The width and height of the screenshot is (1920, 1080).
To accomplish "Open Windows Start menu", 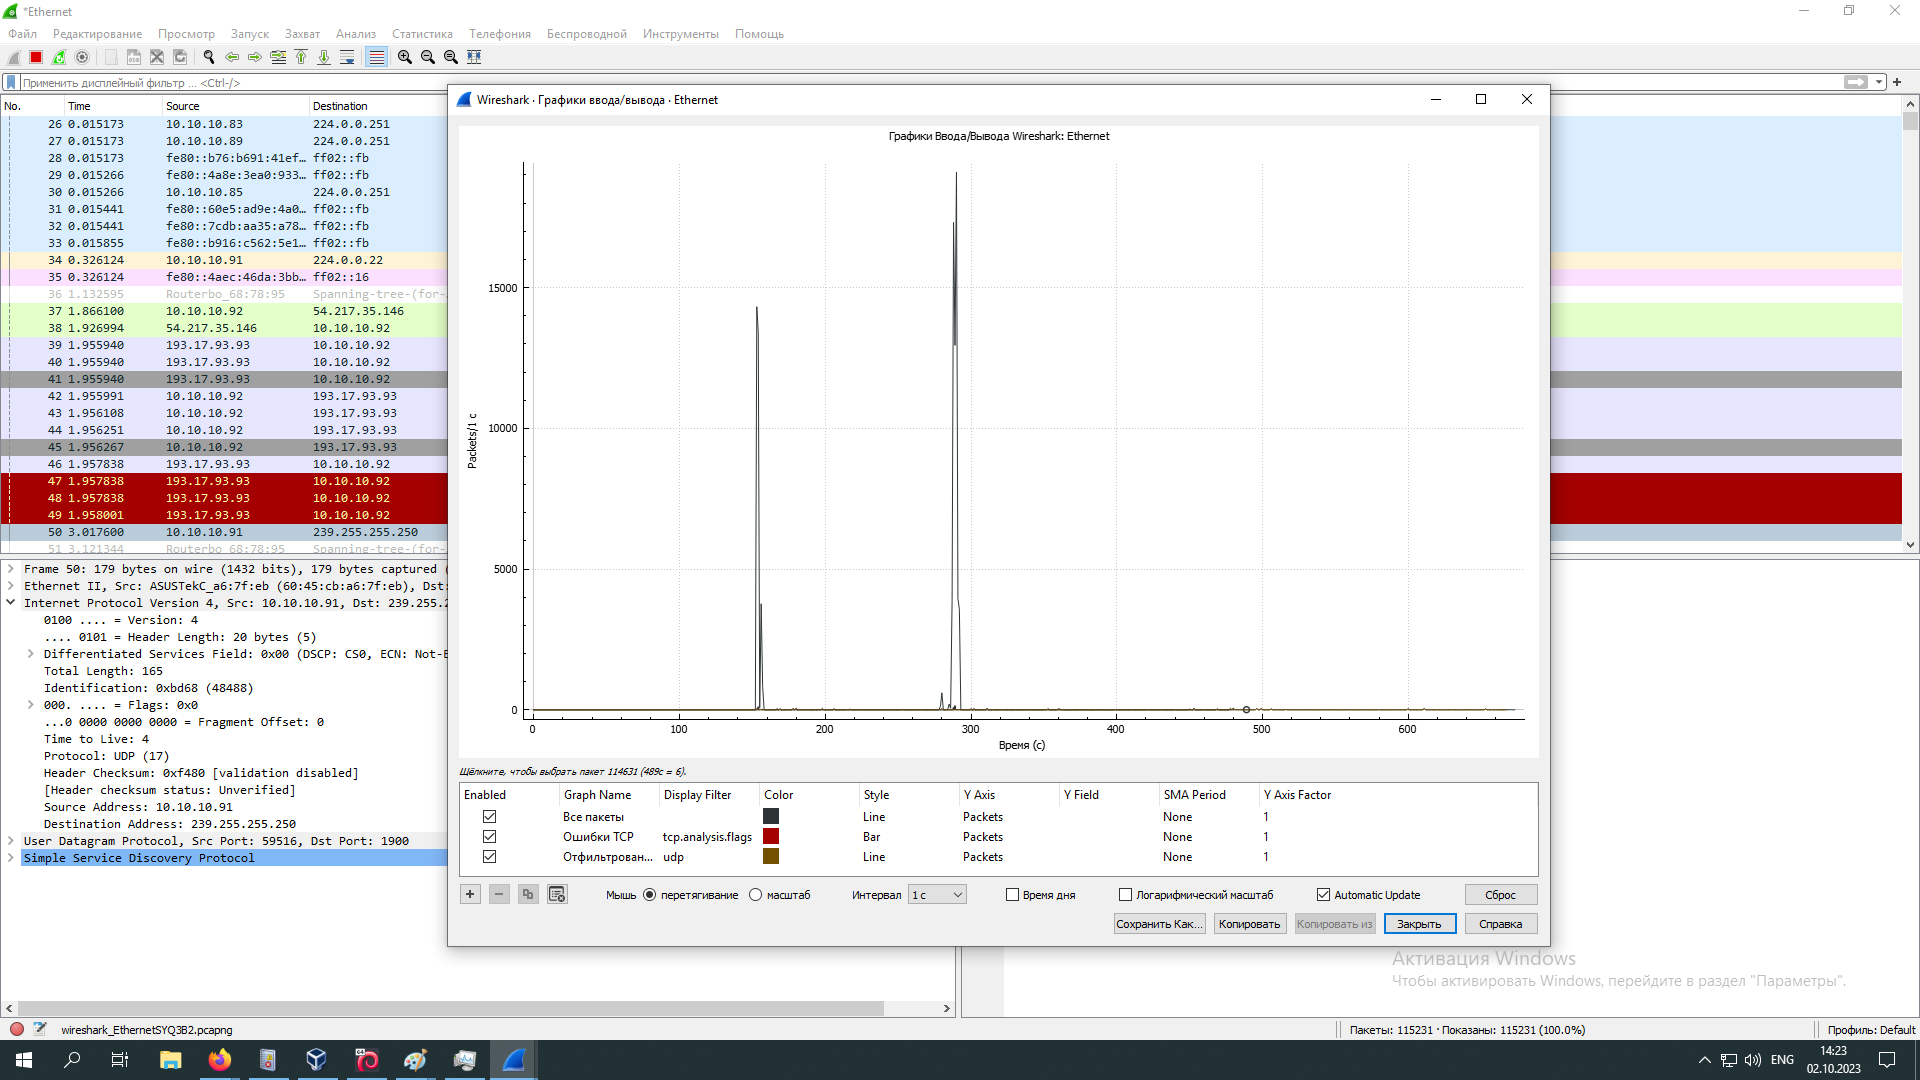I will [x=24, y=1060].
